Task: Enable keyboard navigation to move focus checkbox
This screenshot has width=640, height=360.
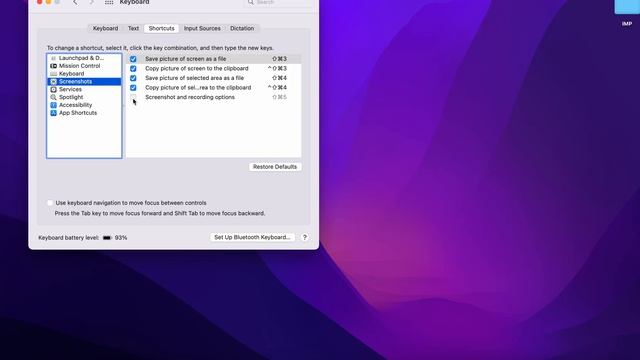Action: pos(50,203)
